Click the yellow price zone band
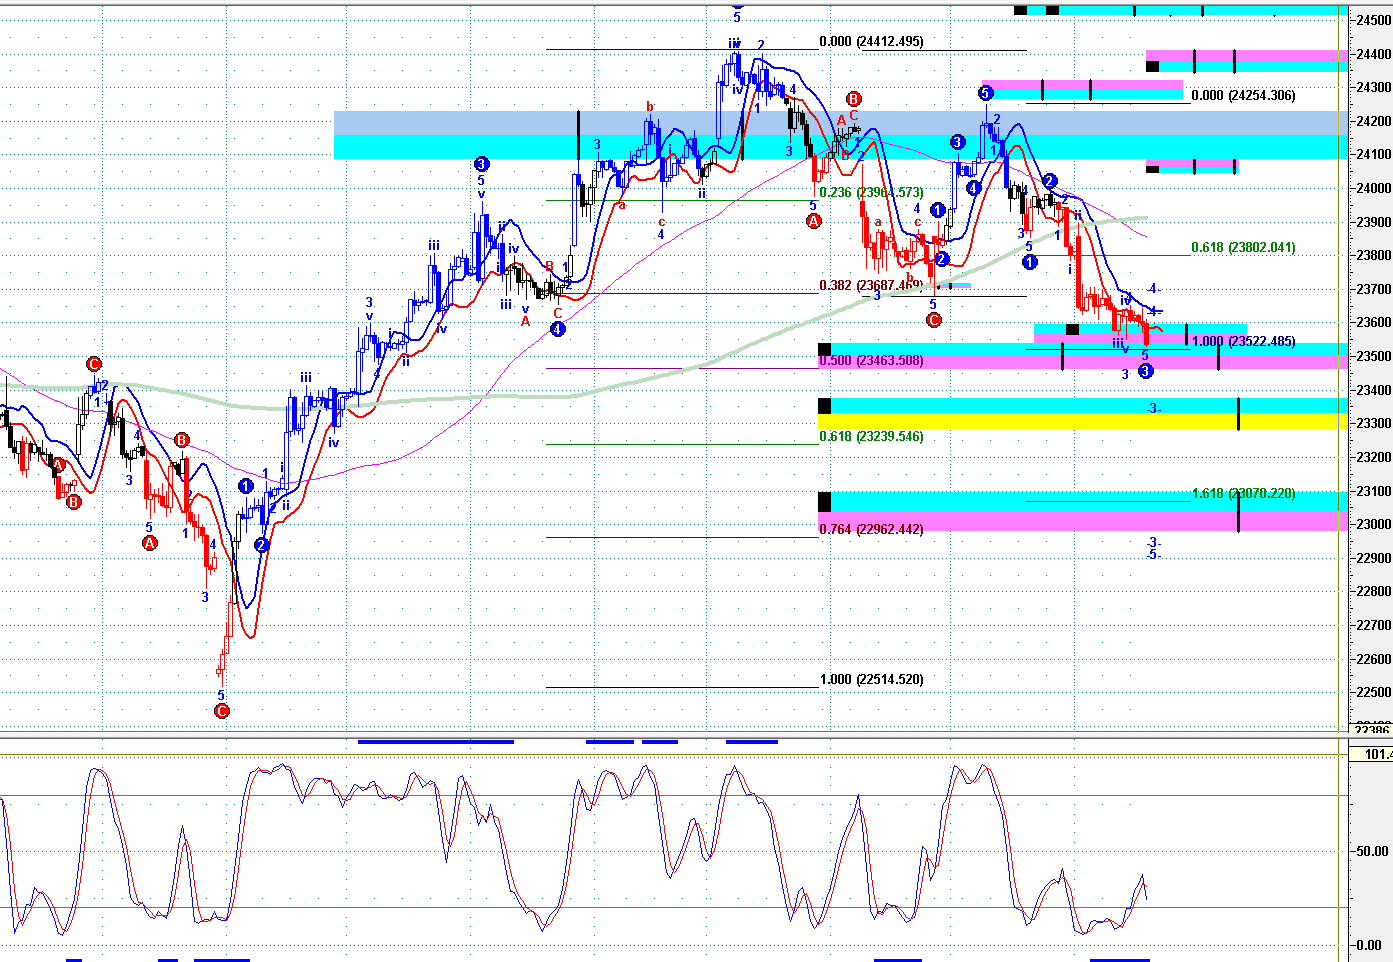1393x962 pixels. [x=1080, y=422]
